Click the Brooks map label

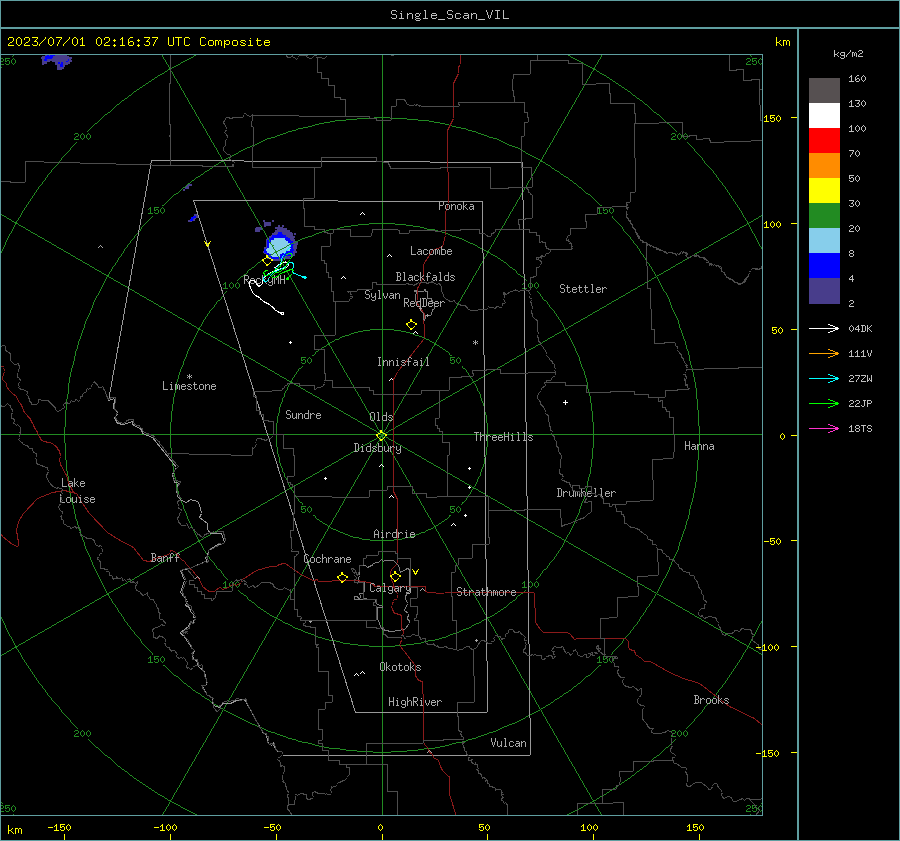(x=711, y=700)
